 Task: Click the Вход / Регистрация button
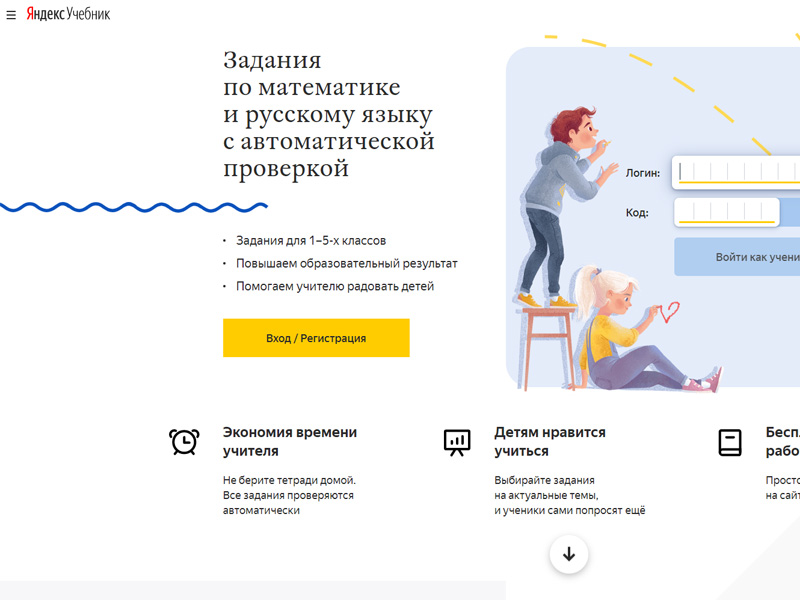[316, 338]
